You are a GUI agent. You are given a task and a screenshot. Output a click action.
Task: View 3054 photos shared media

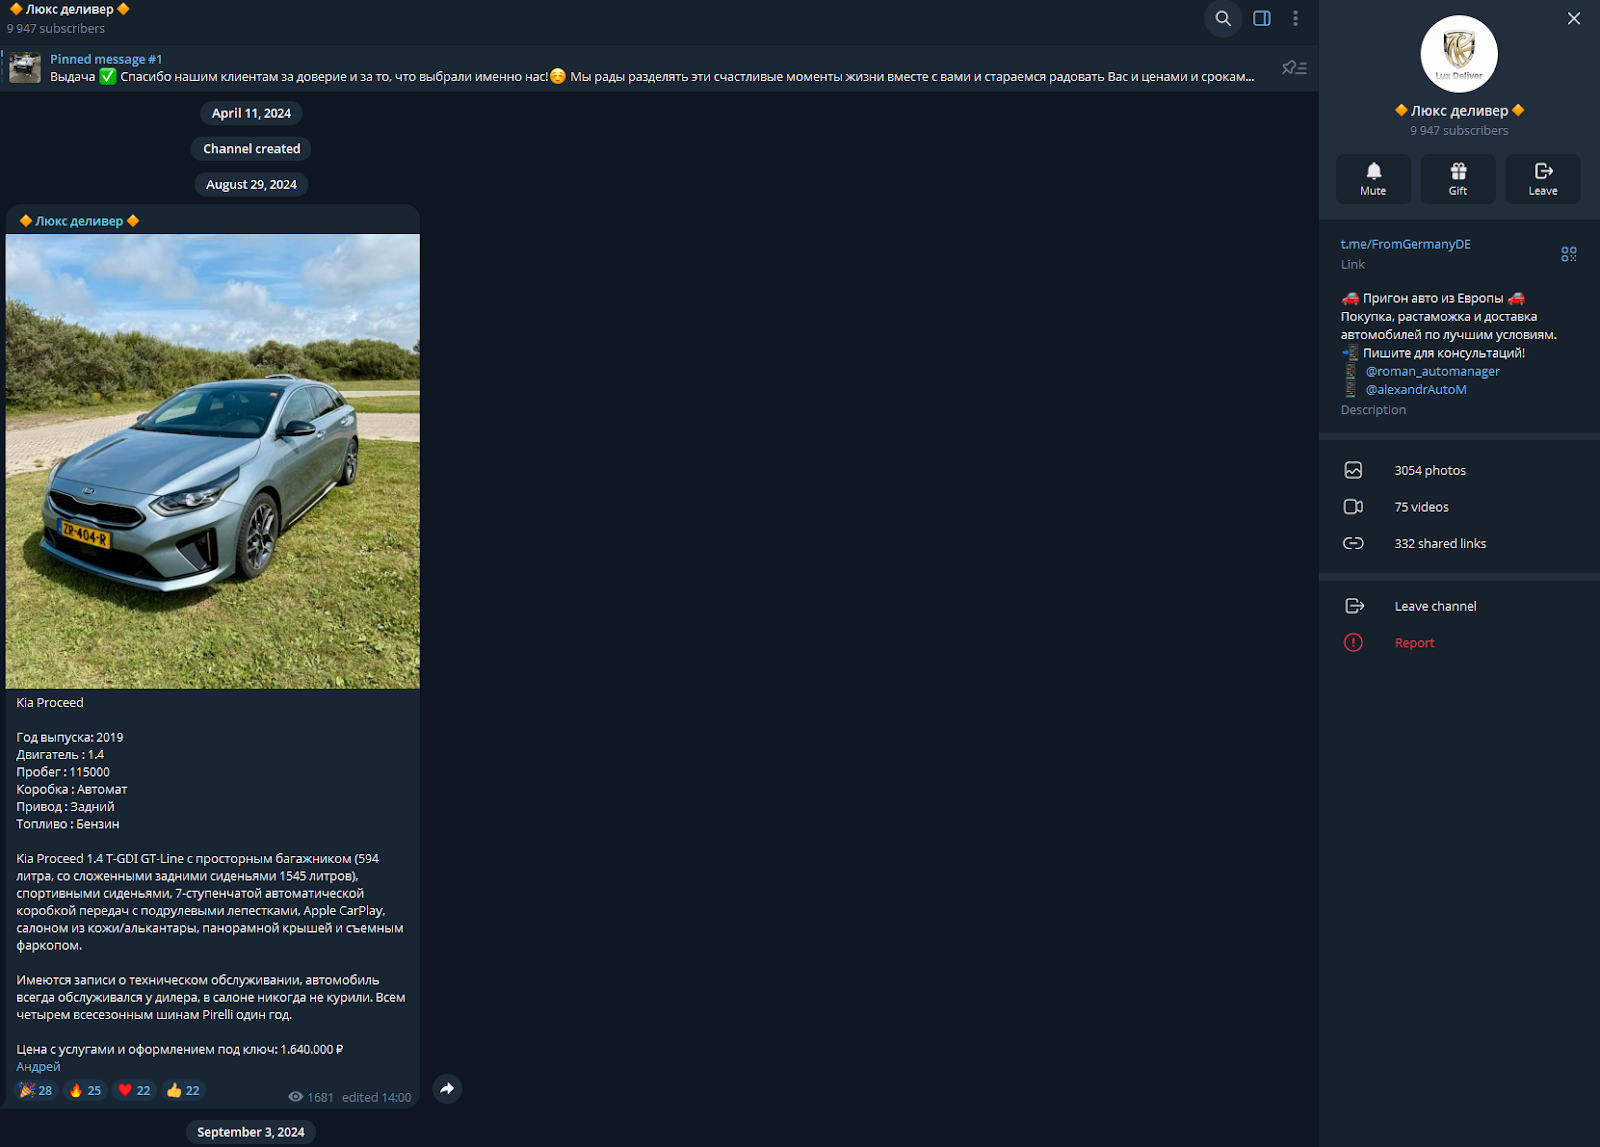pyautogui.click(x=1429, y=471)
